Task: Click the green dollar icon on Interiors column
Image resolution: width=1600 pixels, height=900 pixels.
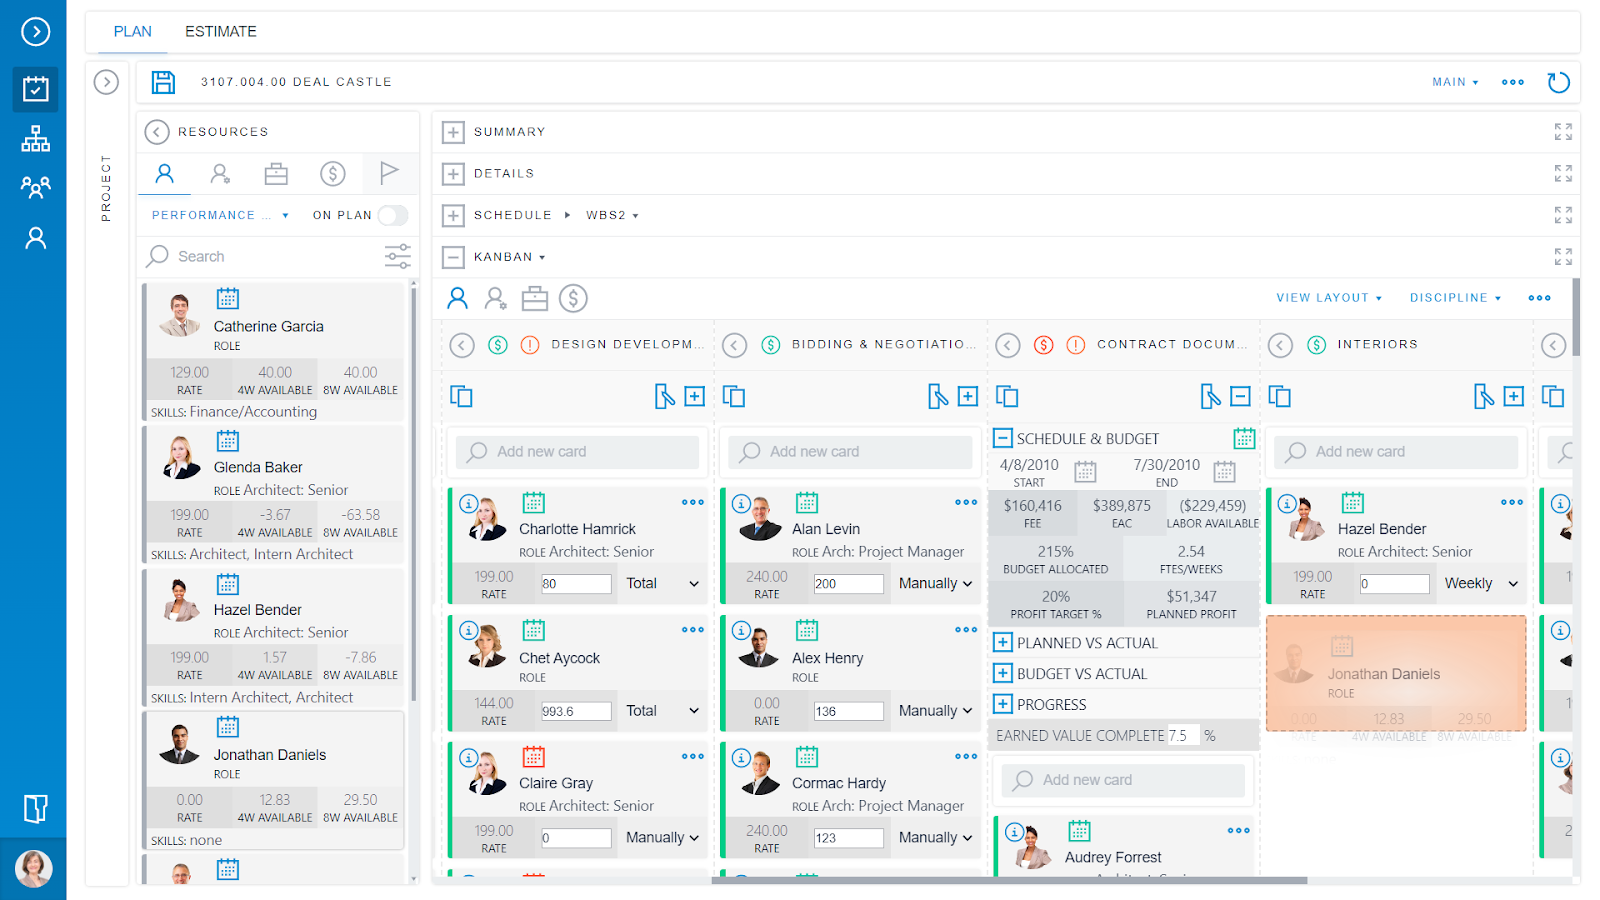Action: [x=1316, y=345]
